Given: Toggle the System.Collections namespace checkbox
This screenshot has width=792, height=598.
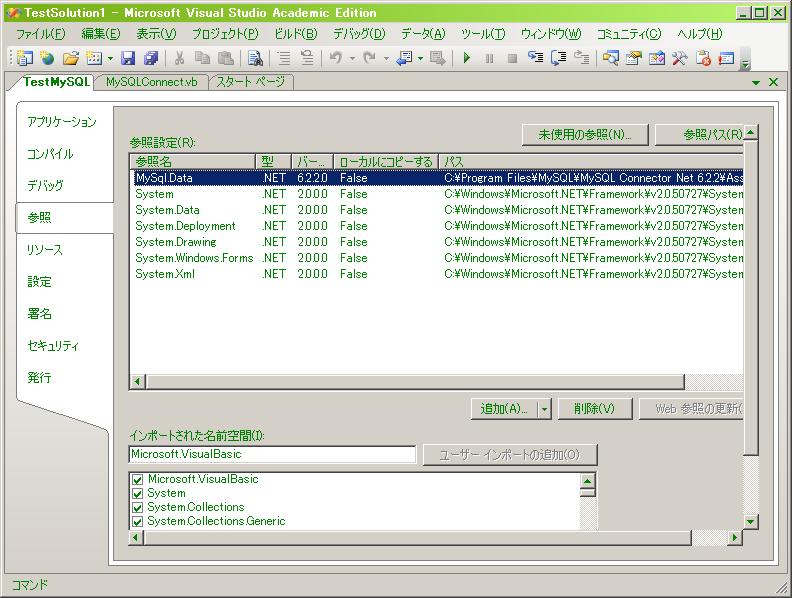Looking at the screenshot, I should click(x=137, y=507).
